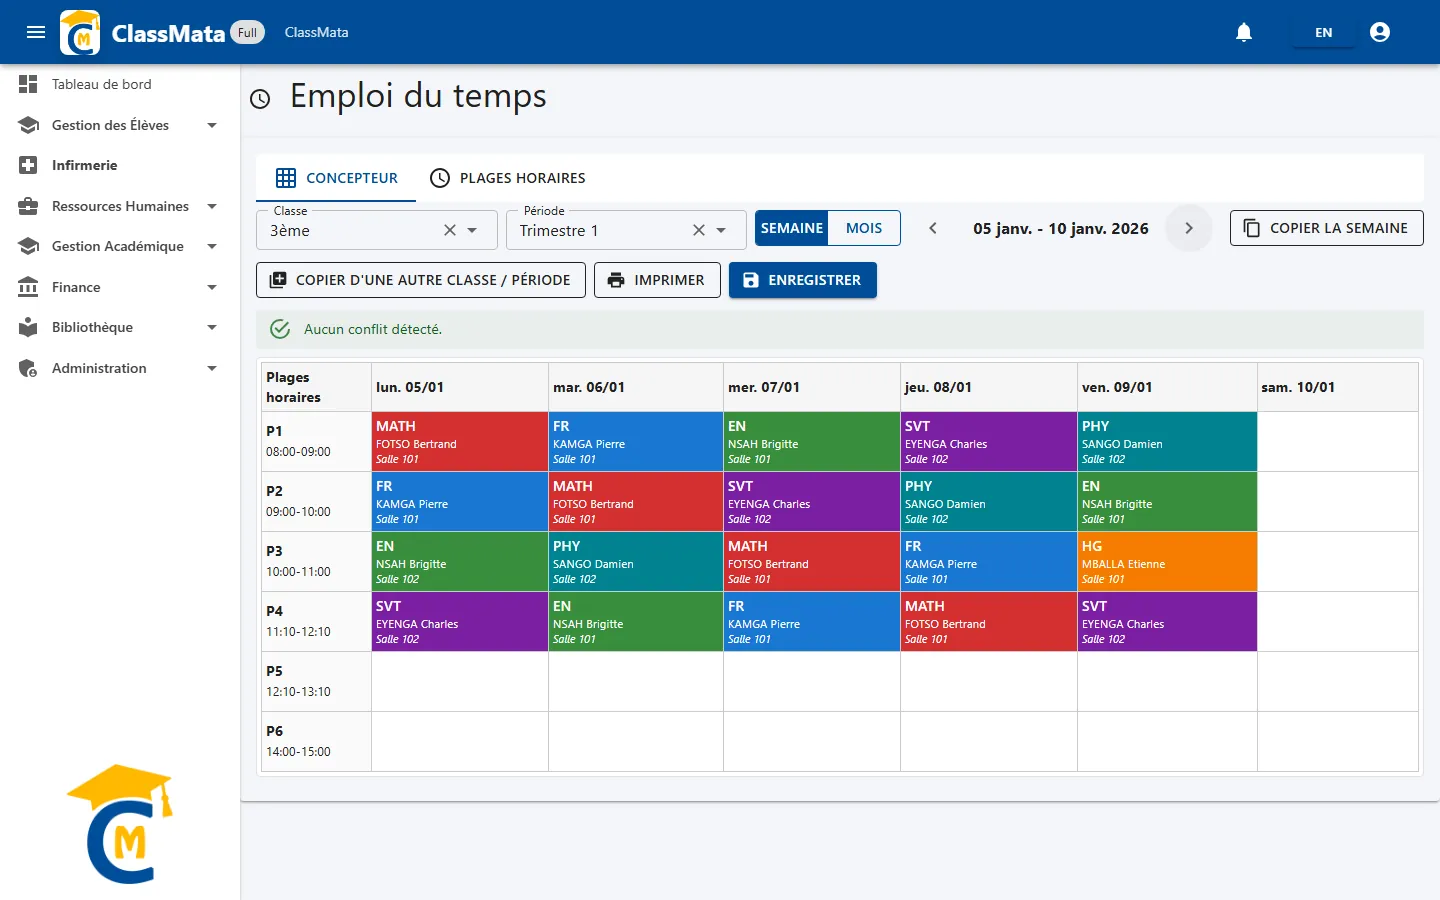Open the Infirmerie sidebar item

click(x=120, y=165)
